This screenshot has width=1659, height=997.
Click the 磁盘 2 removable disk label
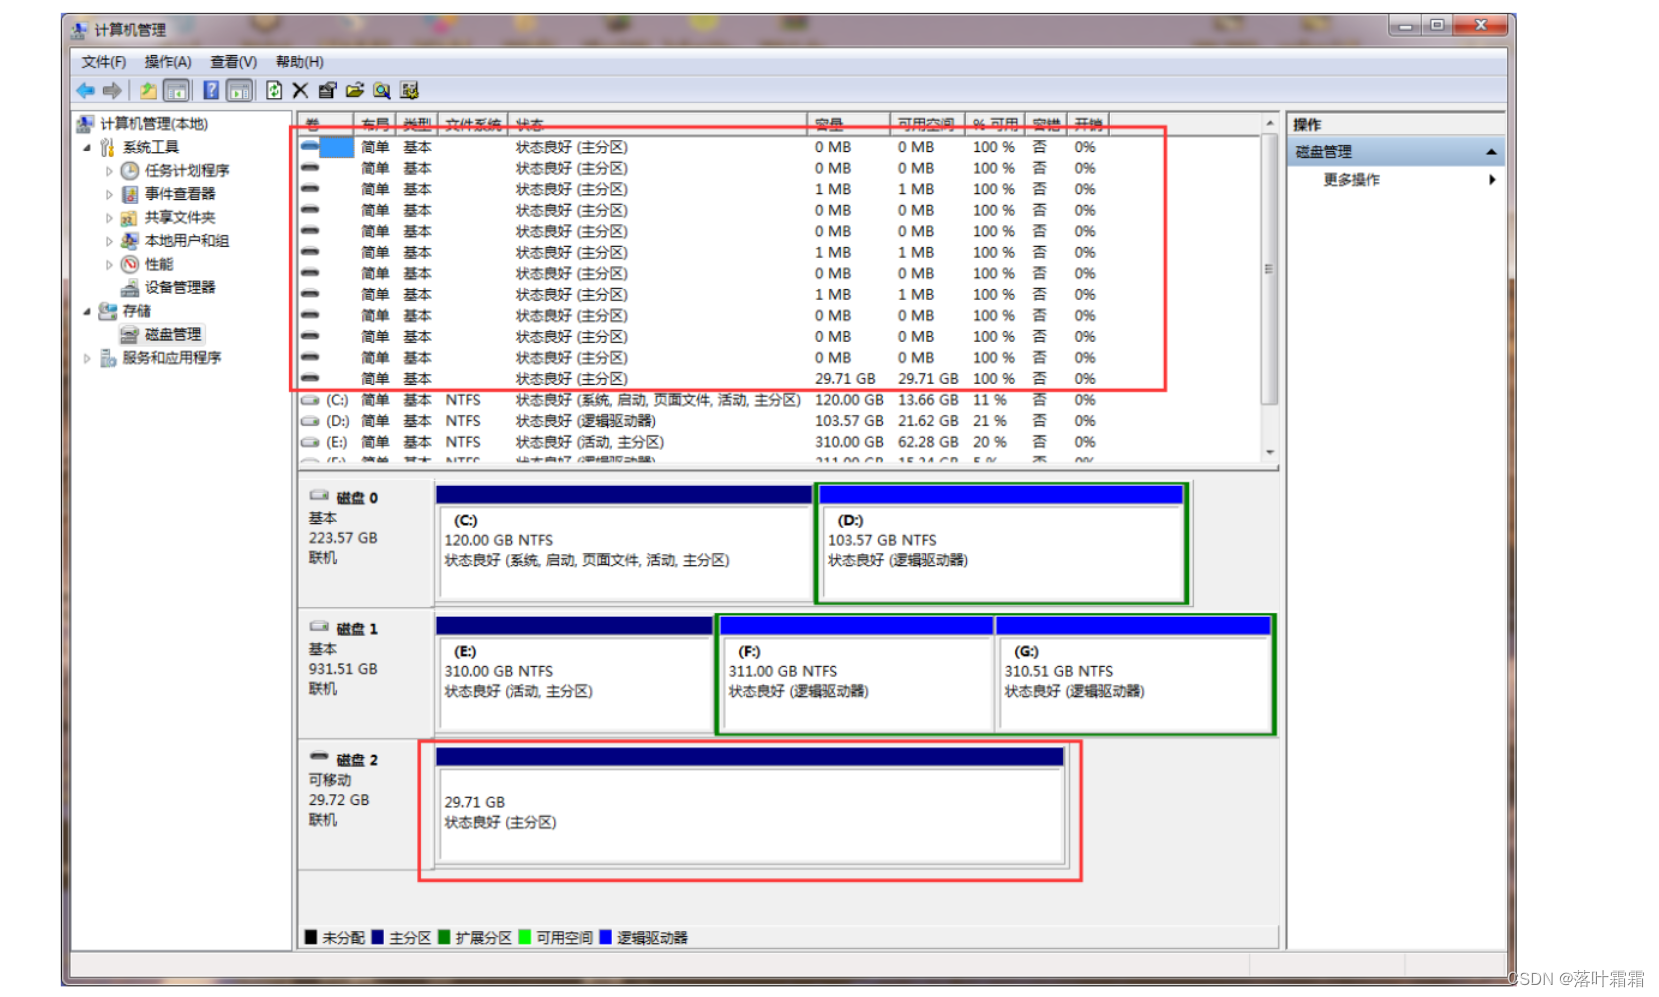click(357, 760)
